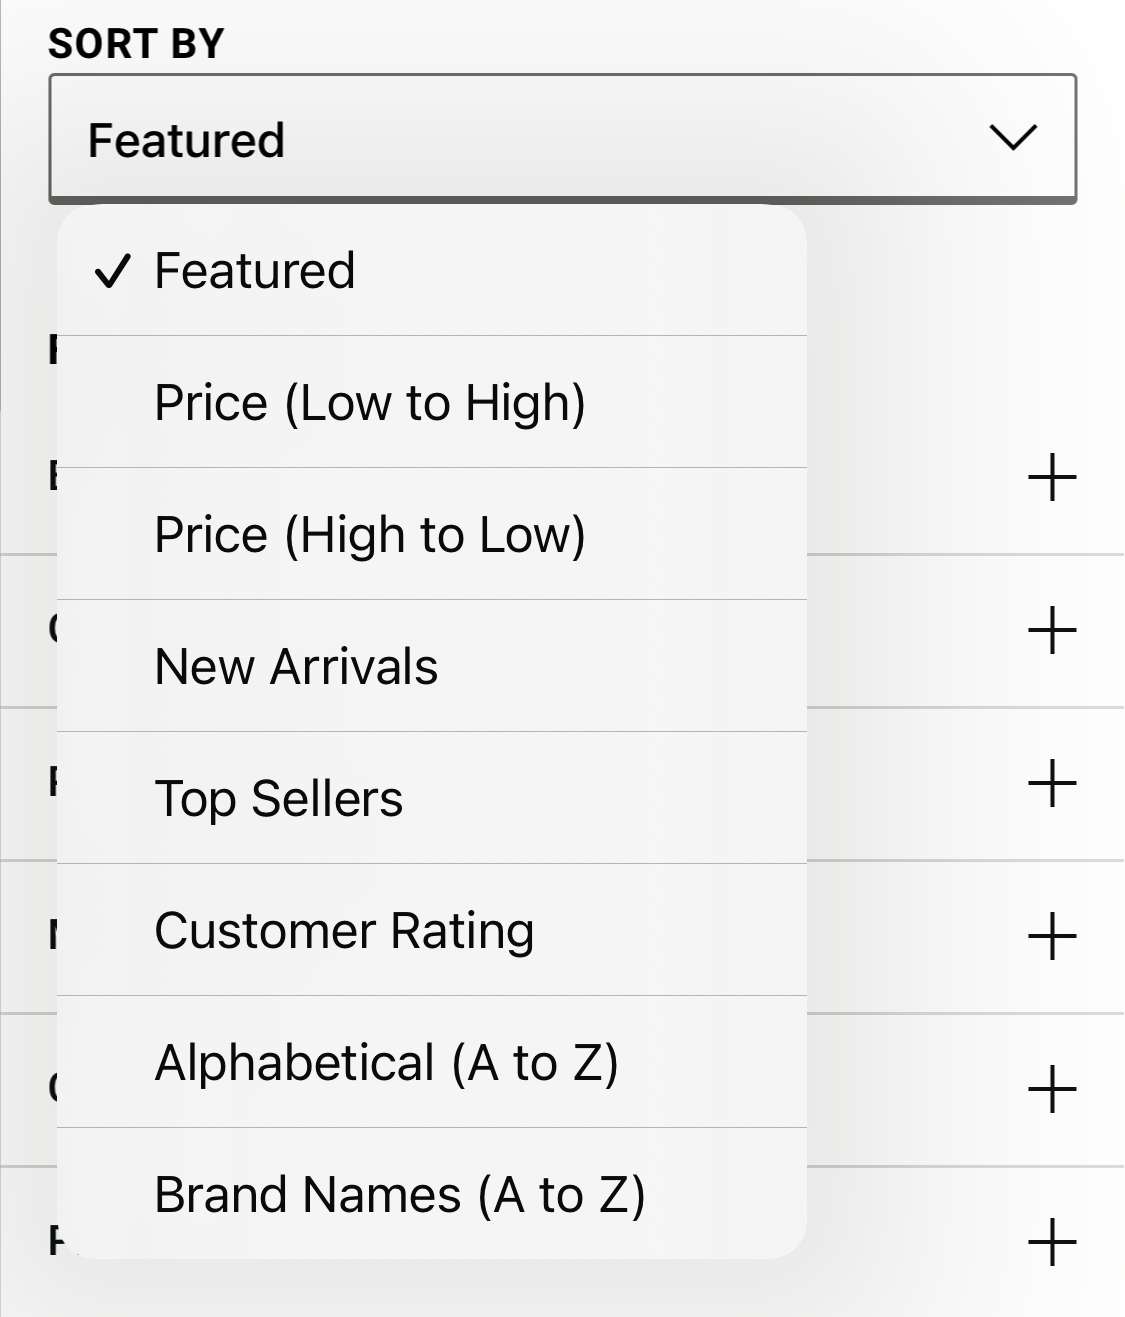Click the checkmark next to Featured
The width and height of the screenshot is (1125, 1317).
tap(113, 270)
